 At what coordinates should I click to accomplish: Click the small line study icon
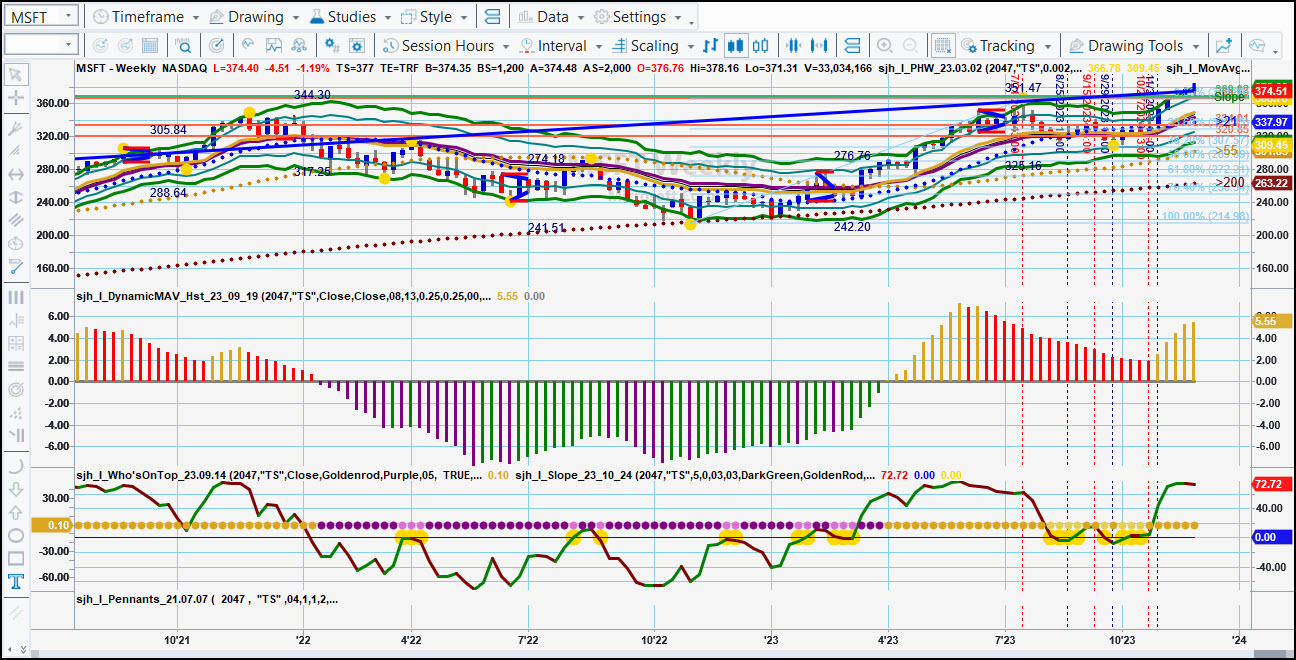(248, 45)
